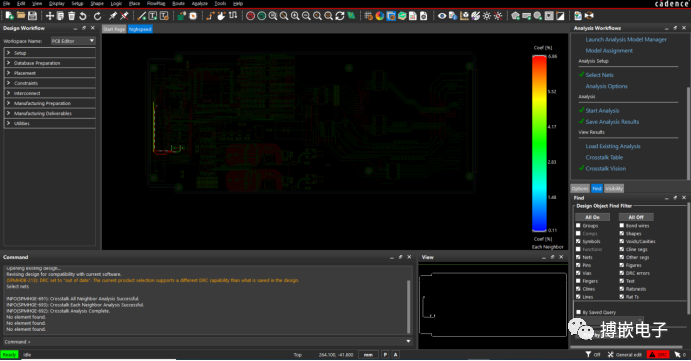Open the Analyze menu
The image size is (691, 361).
199,4
